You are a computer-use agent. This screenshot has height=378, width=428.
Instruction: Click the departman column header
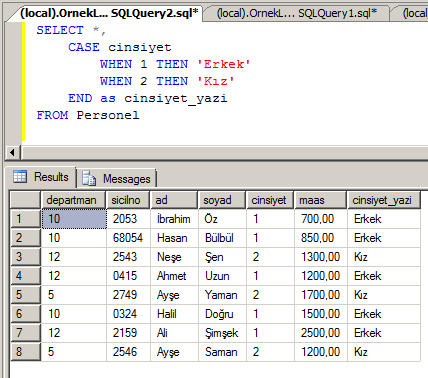[73, 200]
